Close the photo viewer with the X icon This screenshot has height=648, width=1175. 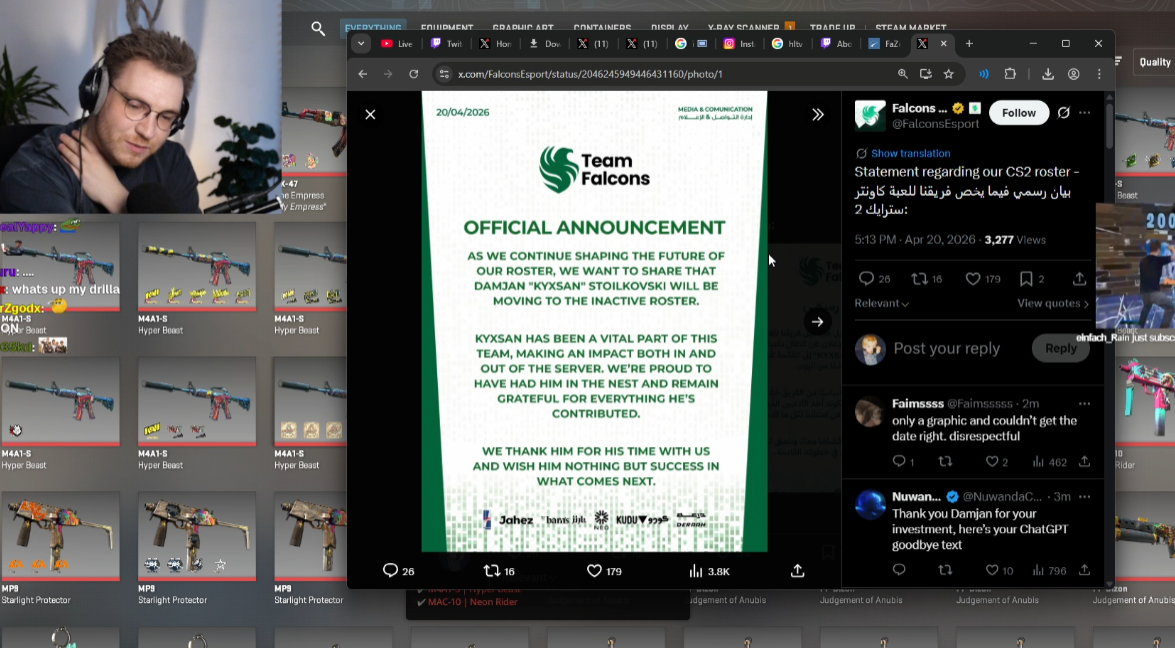(370, 115)
